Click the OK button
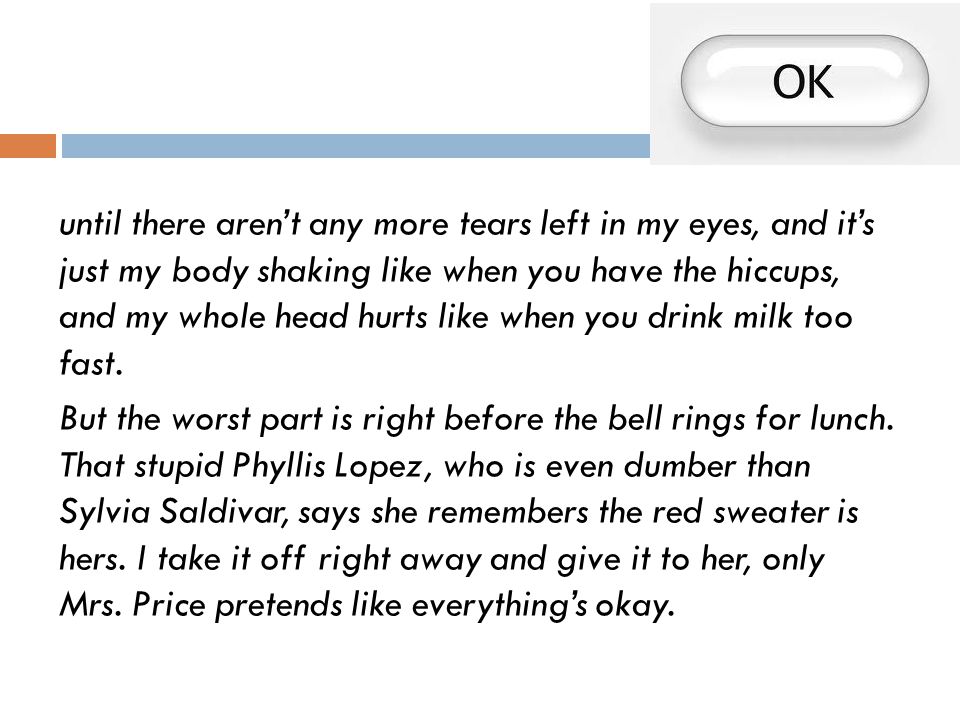Image resolution: width=960 pixels, height=720 pixels. 804,81
